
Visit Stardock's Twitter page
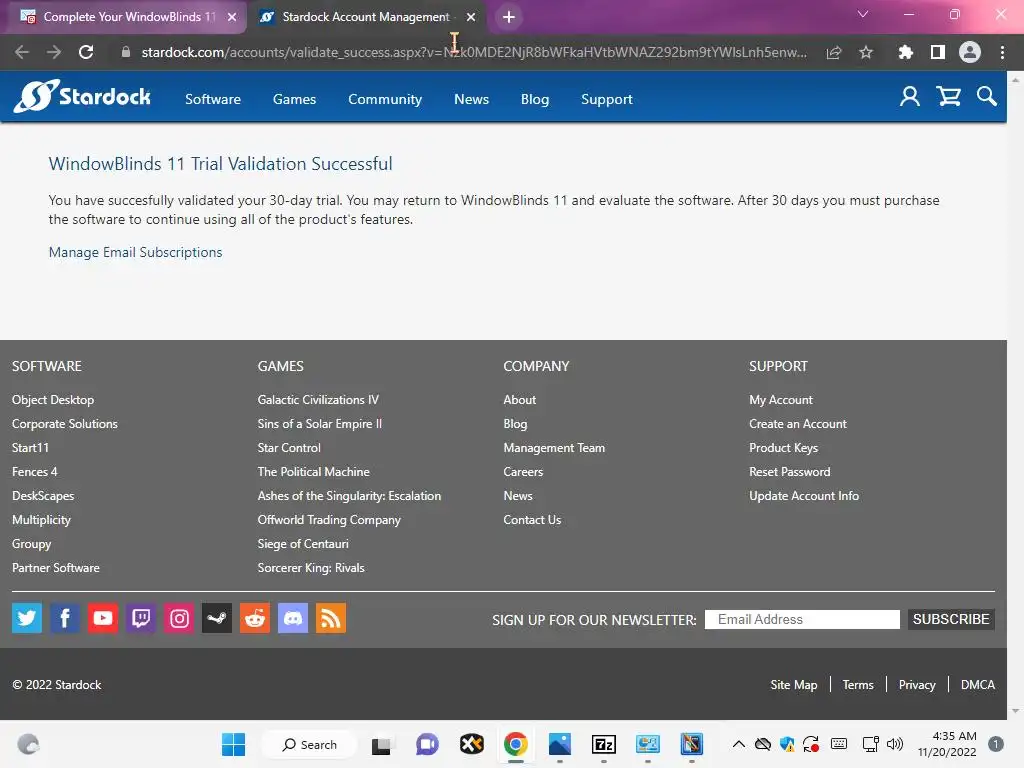tap(27, 618)
